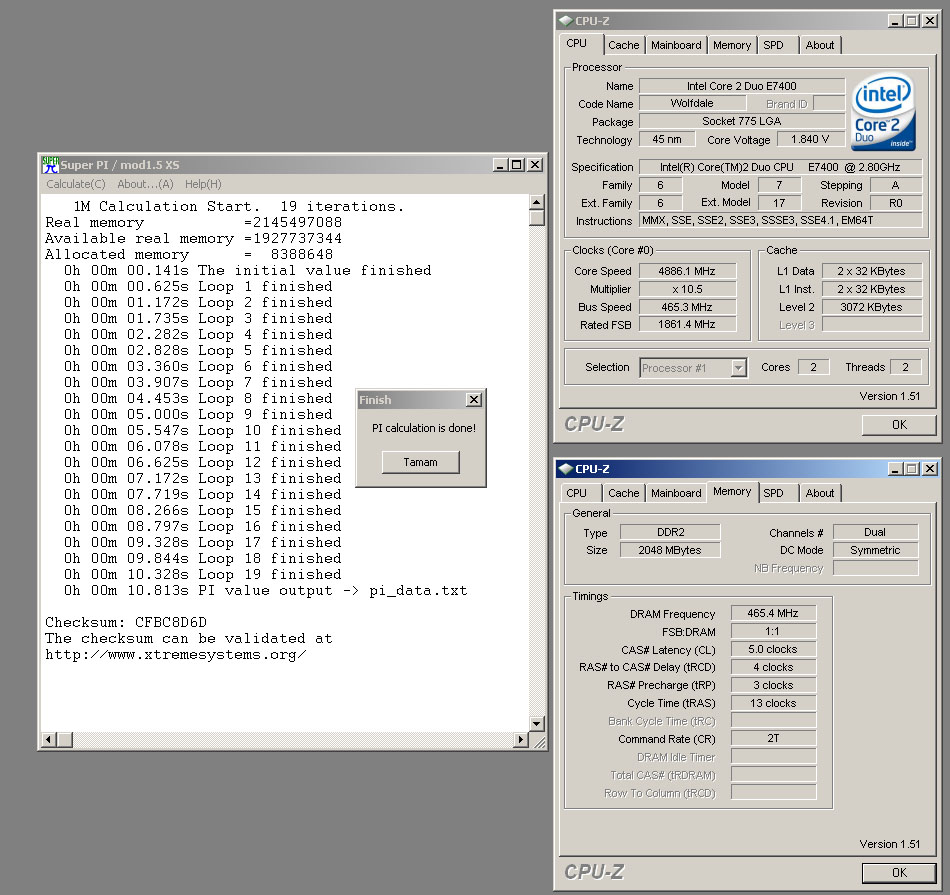Close the upper CPU-Z window

point(930,21)
